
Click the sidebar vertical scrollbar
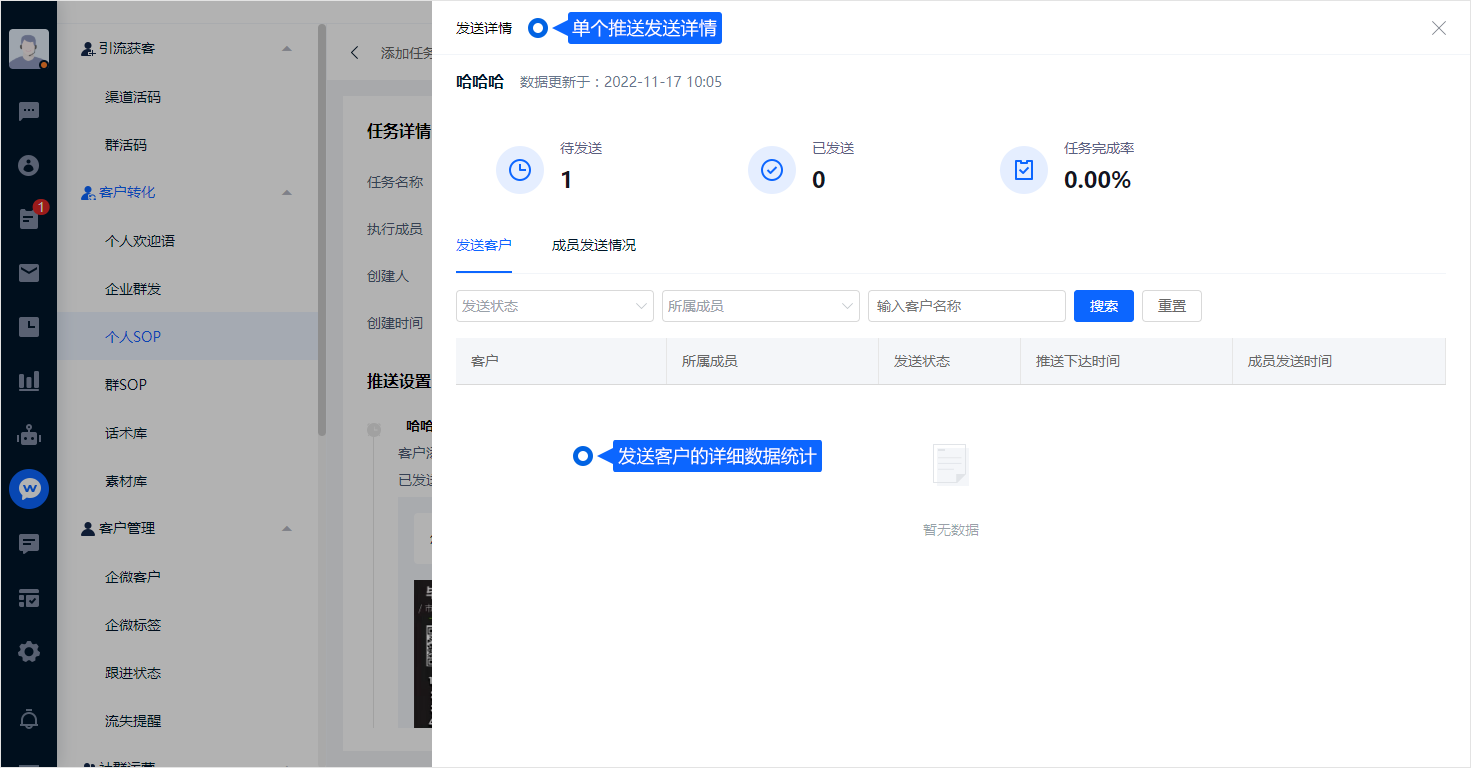(x=322, y=230)
